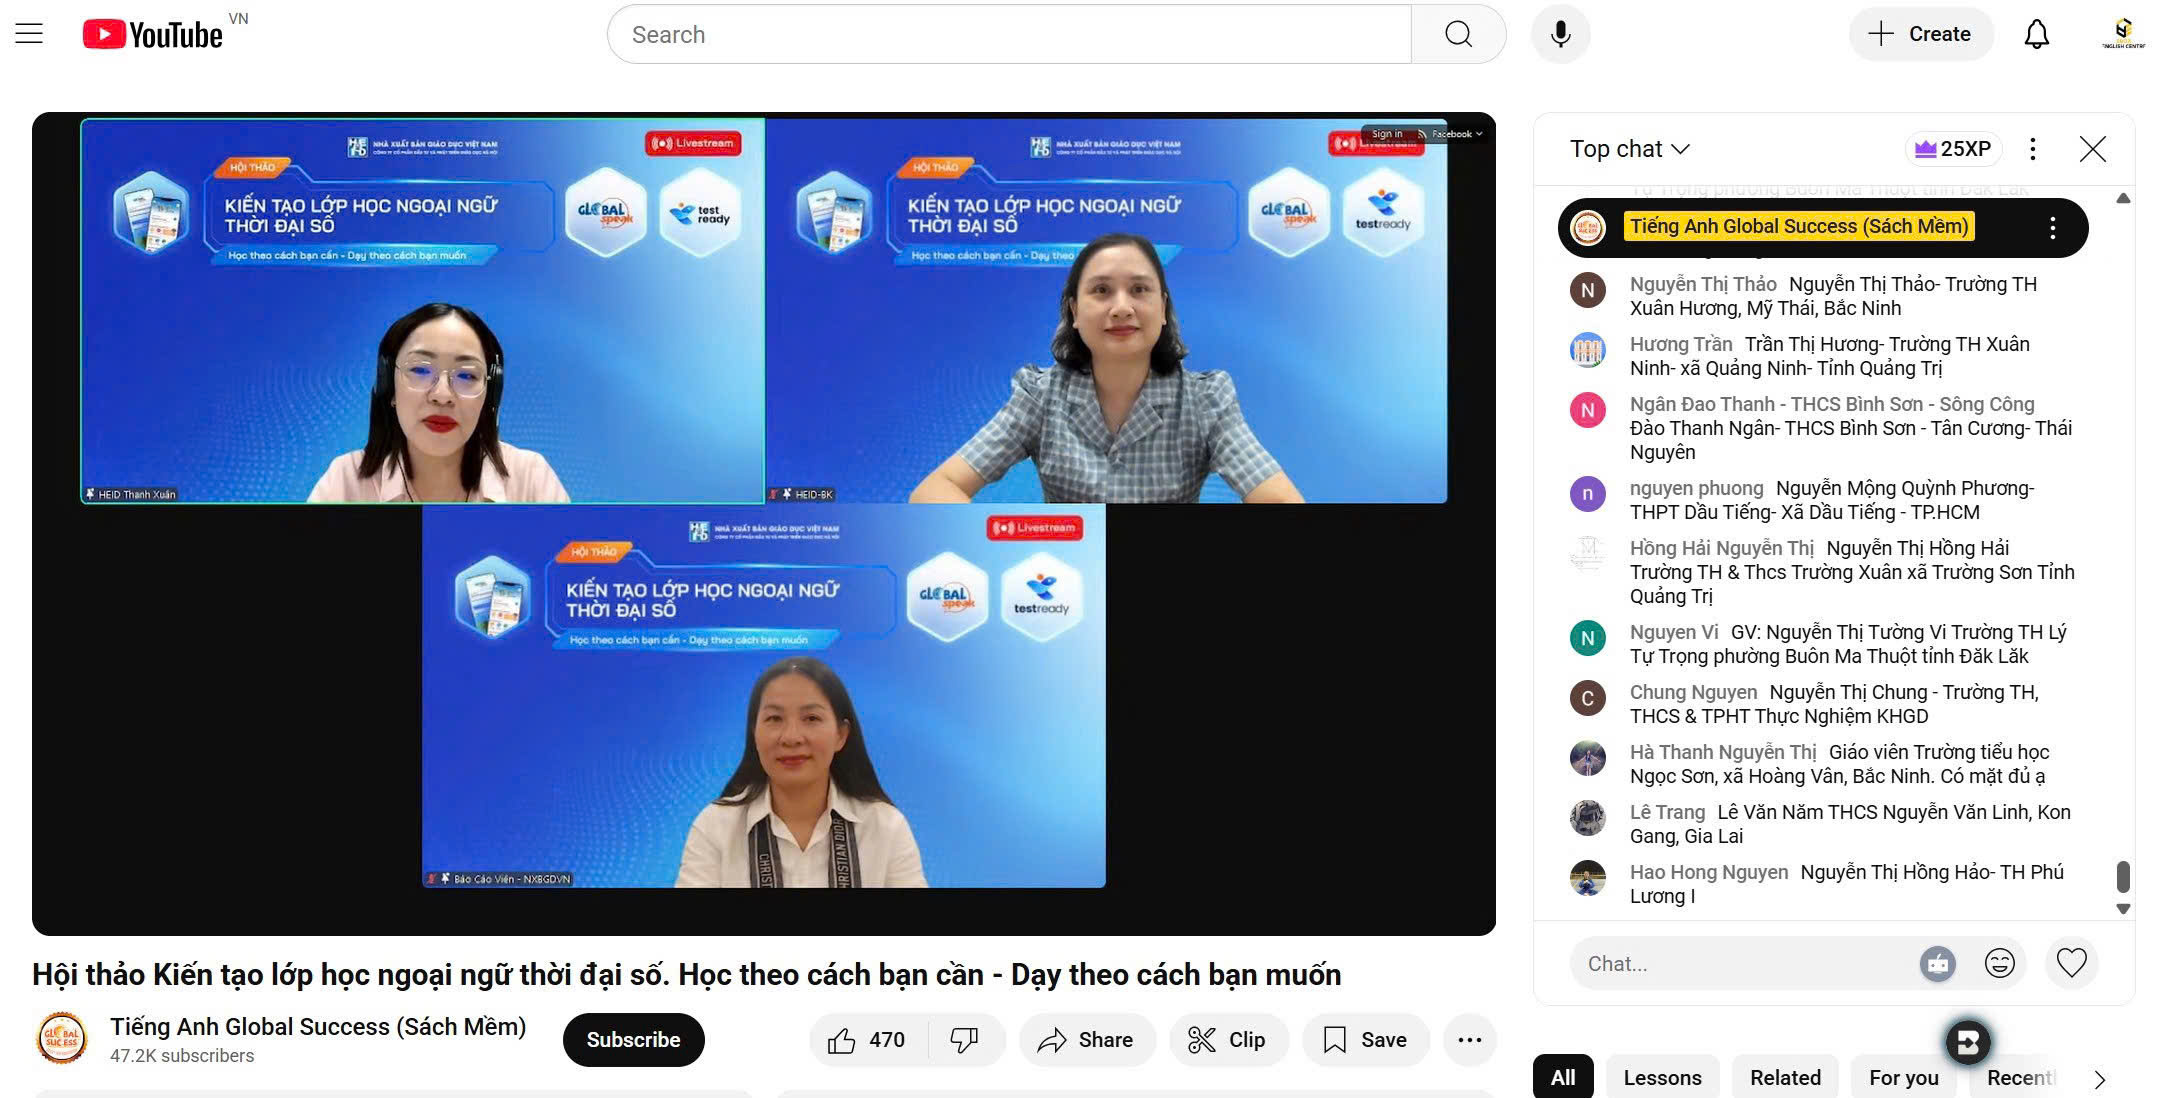Screen dimensions: 2164x1098
Task: Save video to playlist
Action: pyautogui.click(x=1365, y=1040)
